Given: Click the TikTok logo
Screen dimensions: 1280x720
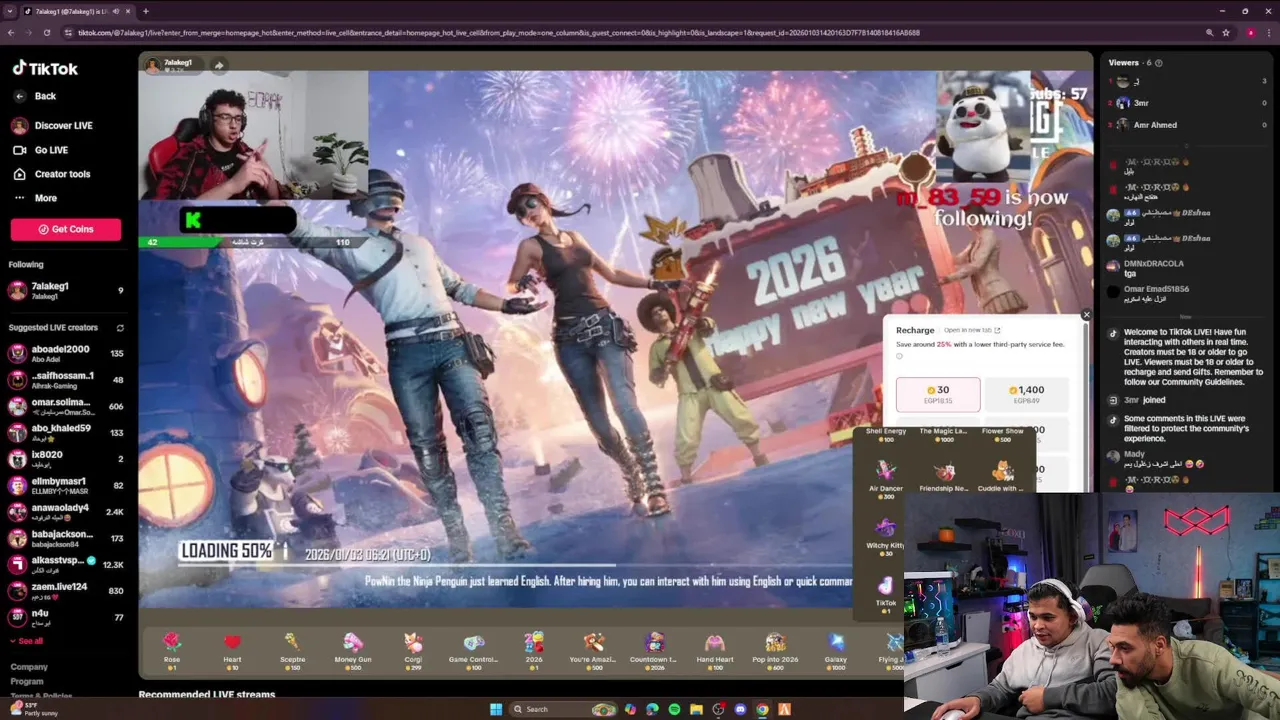Looking at the screenshot, I should 45,68.
